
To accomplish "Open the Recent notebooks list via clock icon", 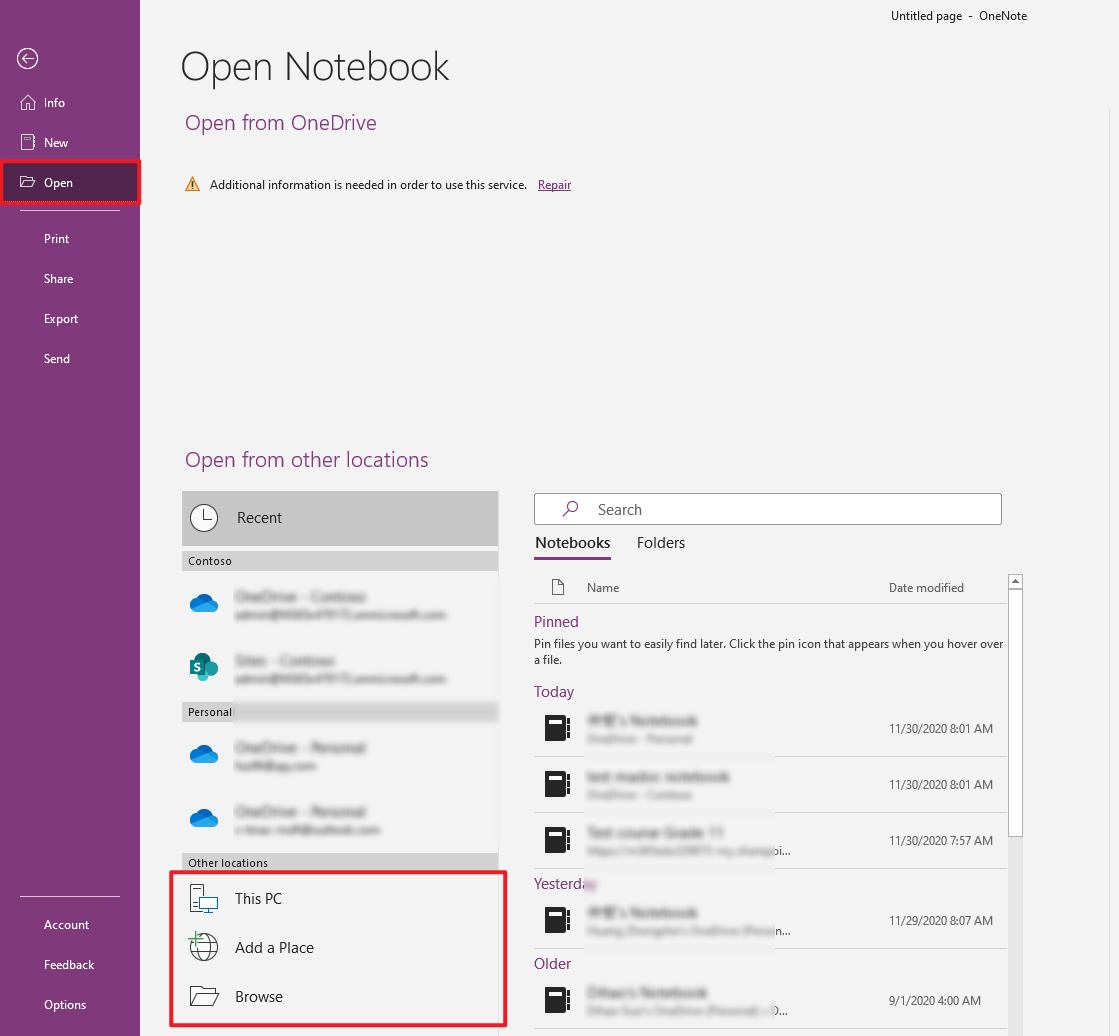I will click(204, 517).
